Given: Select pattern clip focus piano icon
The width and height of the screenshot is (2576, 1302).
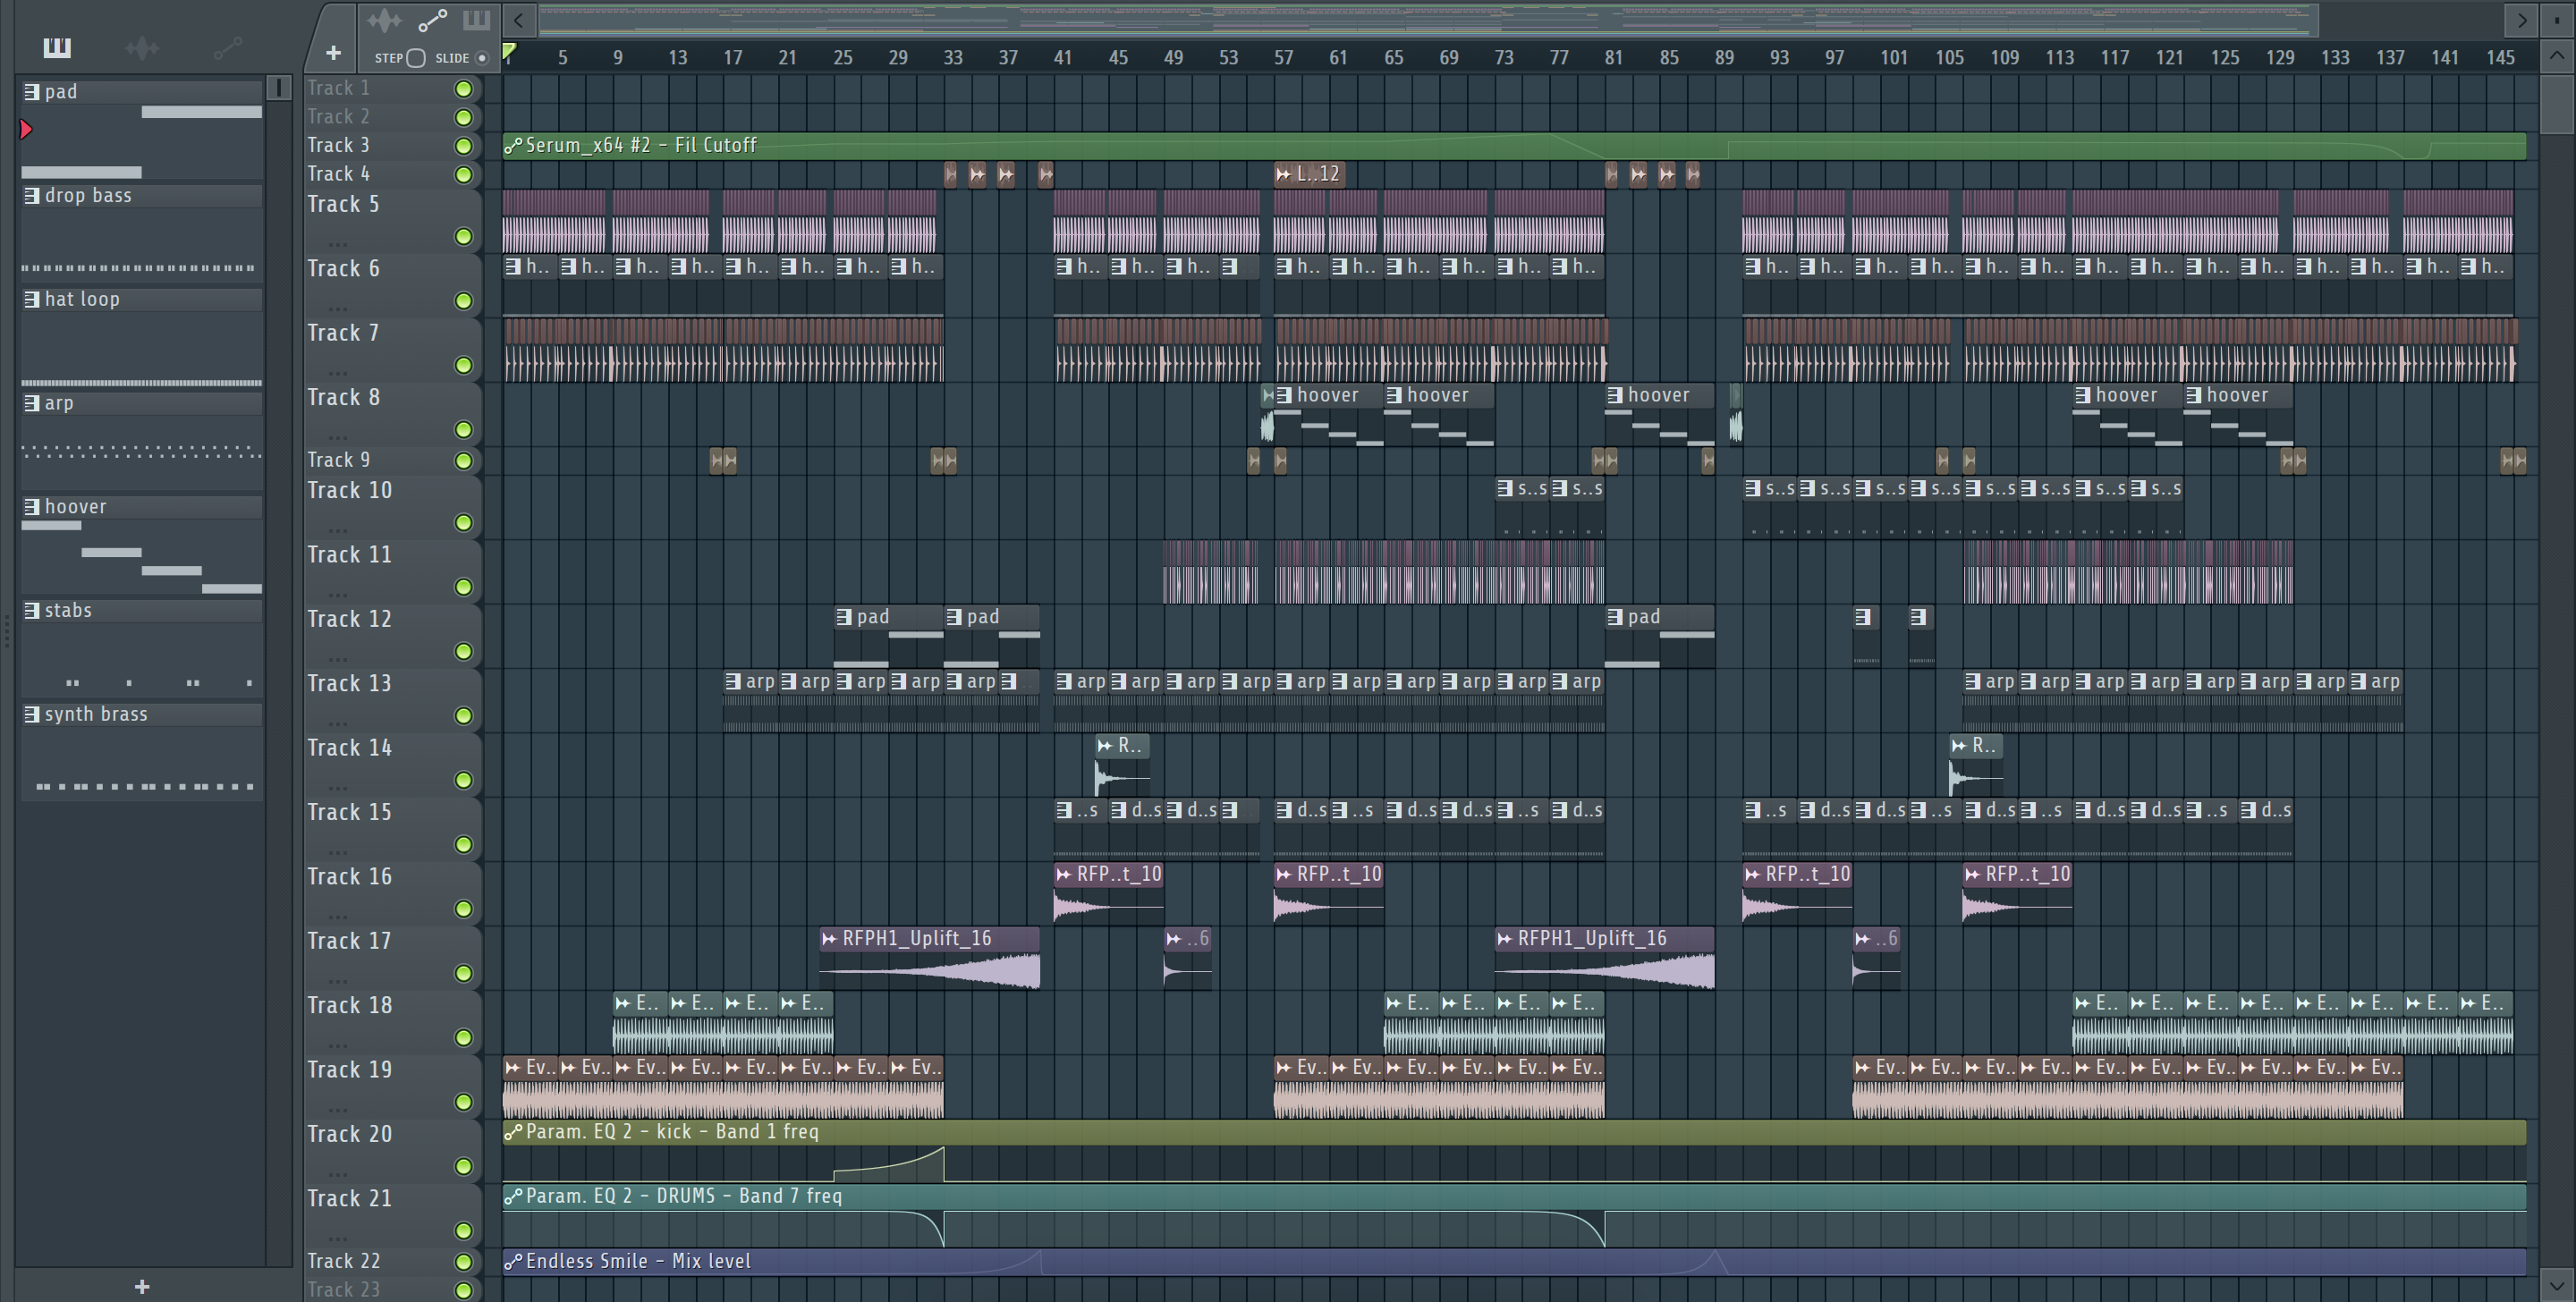Looking at the screenshot, I should [476, 20].
